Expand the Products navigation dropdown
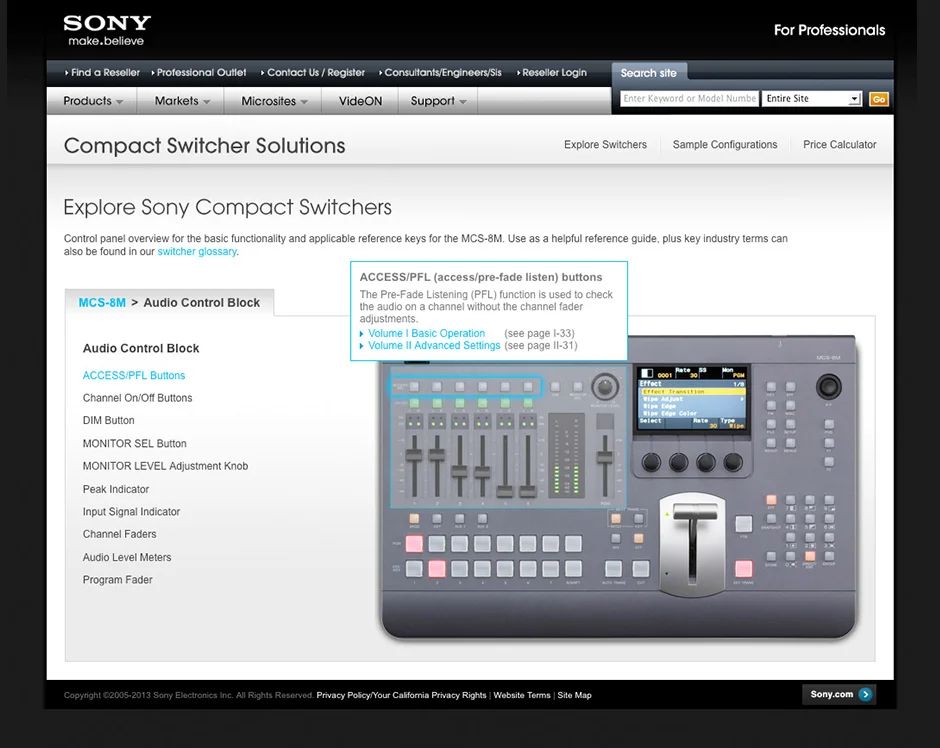The width and height of the screenshot is (940, 748). [90, 100]
